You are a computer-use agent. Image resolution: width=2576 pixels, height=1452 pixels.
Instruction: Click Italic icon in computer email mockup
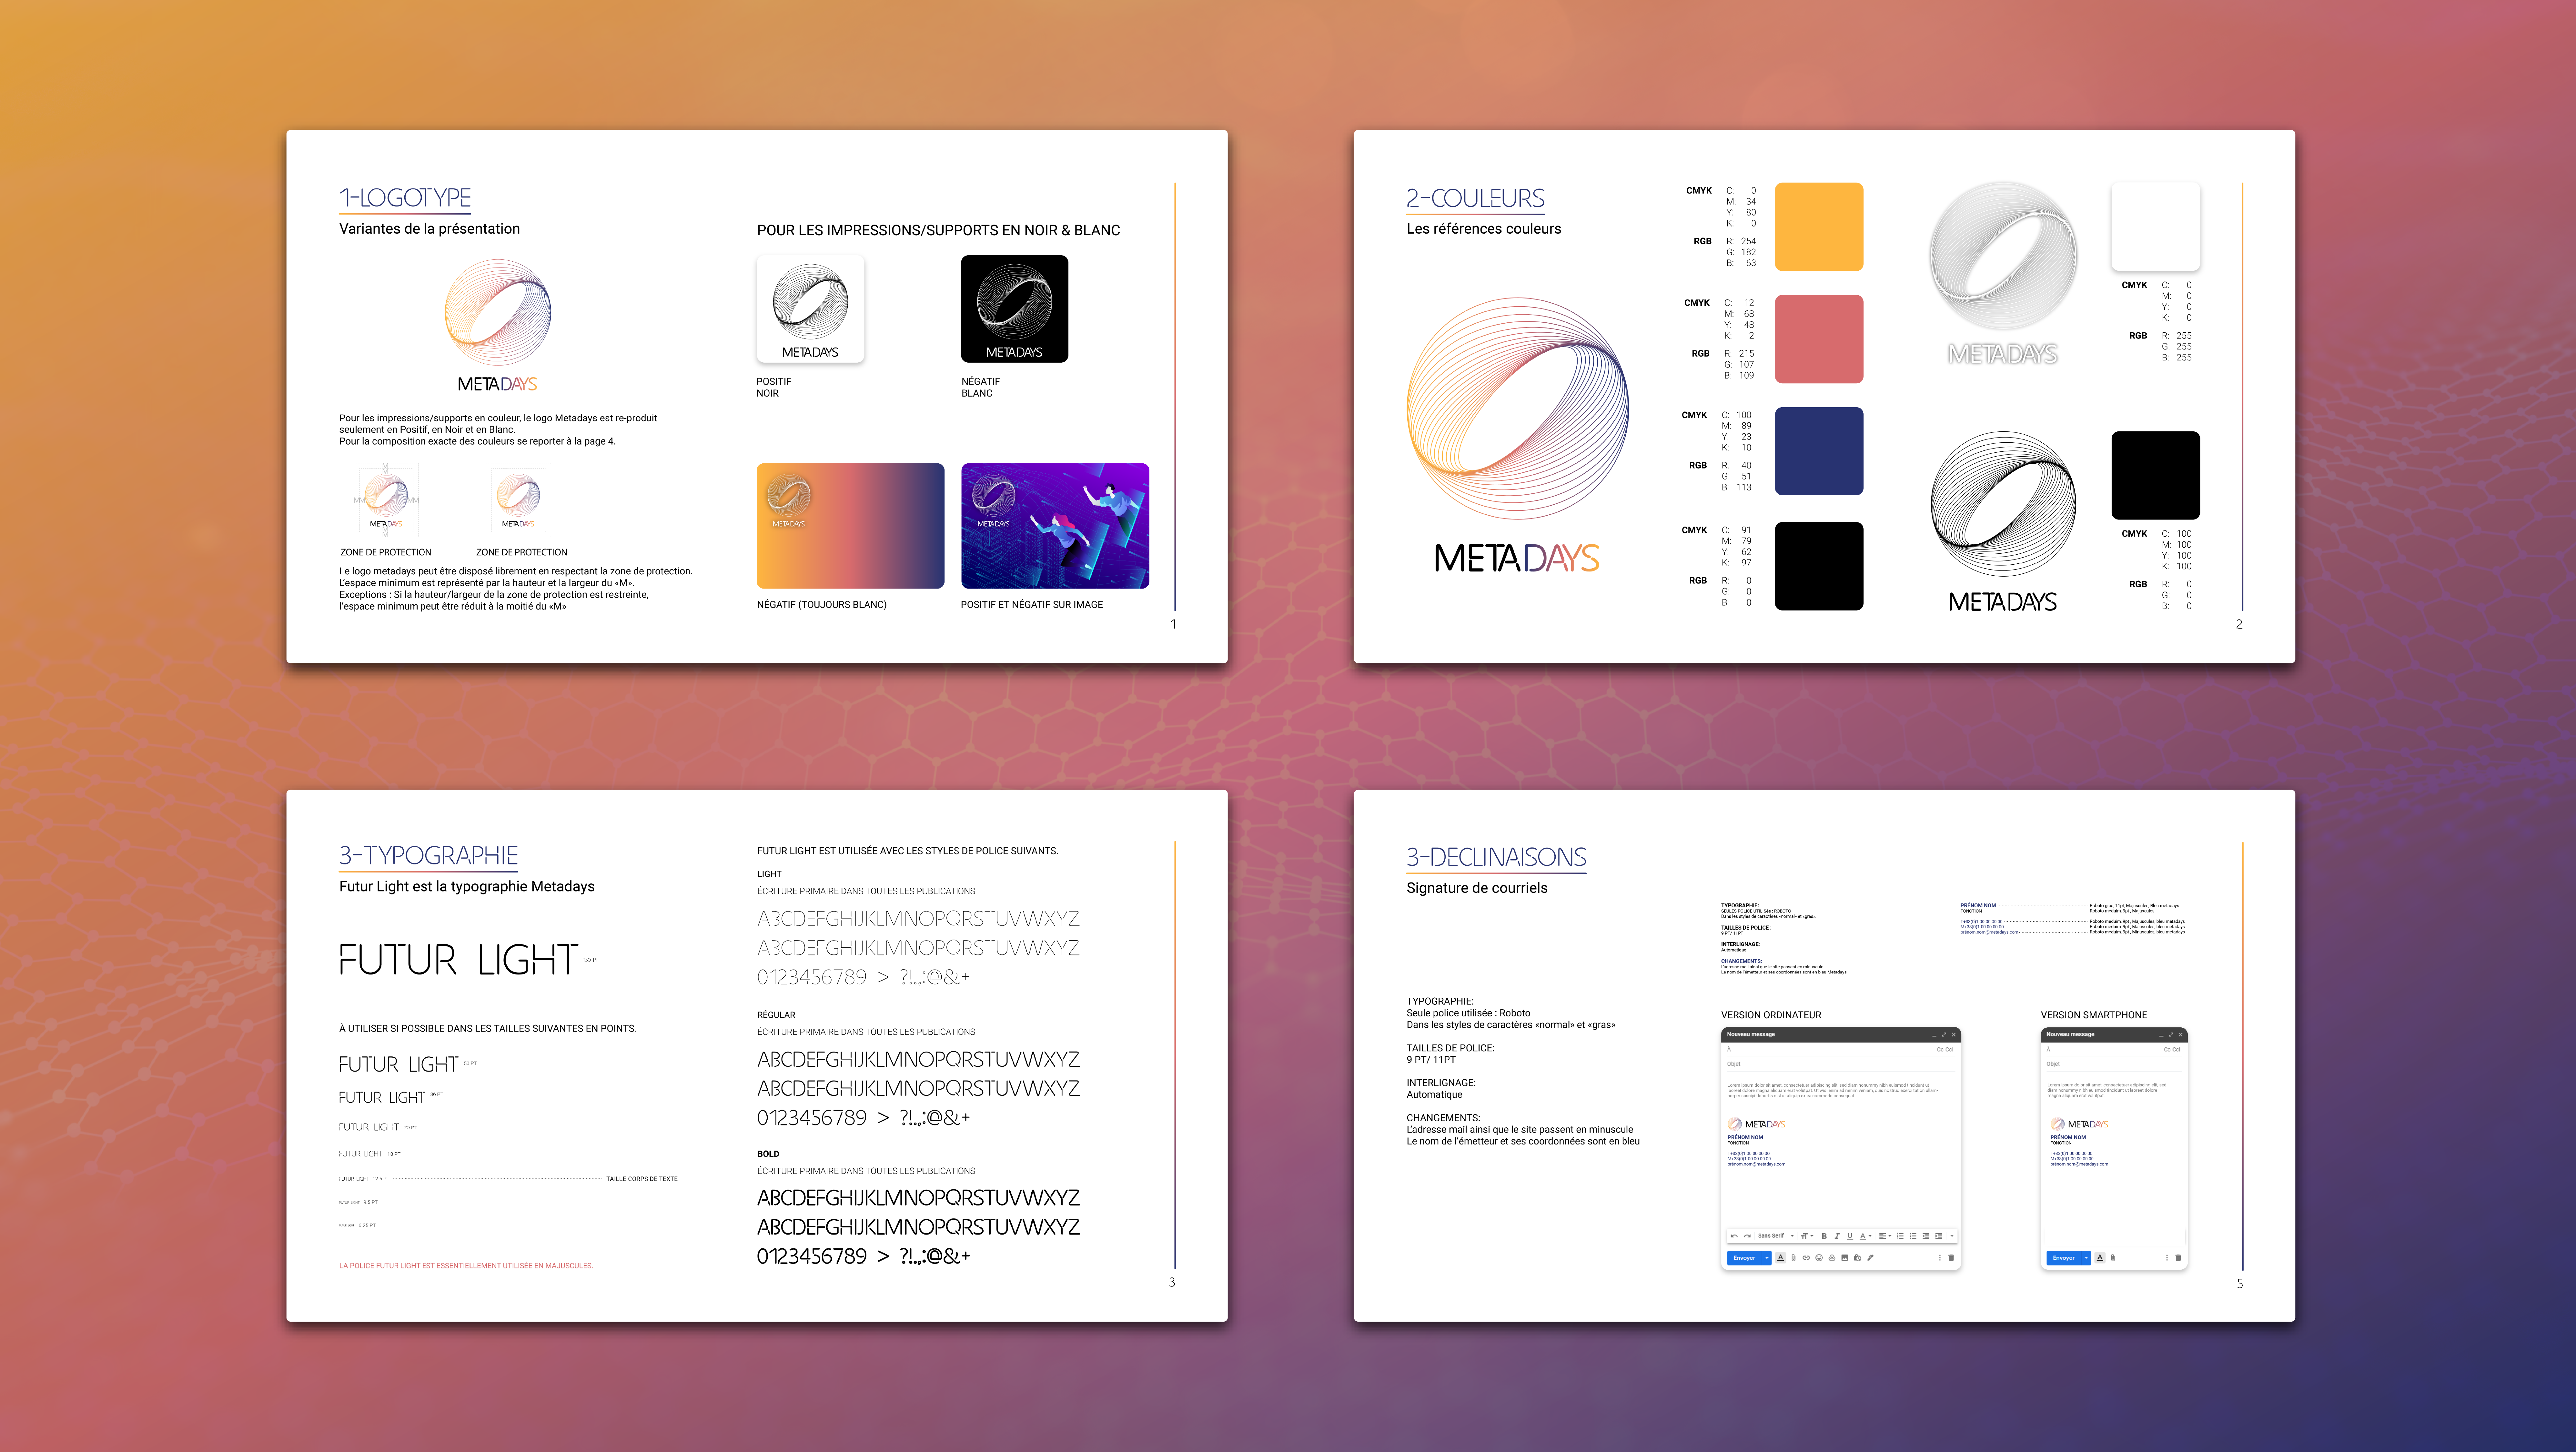(1837, 1236)
